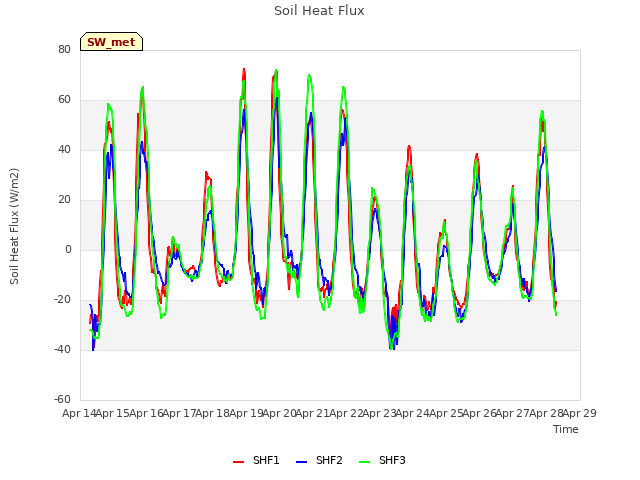
Task: Click the Soil Heat Flux (W/m2) axis title
Action: tap(14, 226)
